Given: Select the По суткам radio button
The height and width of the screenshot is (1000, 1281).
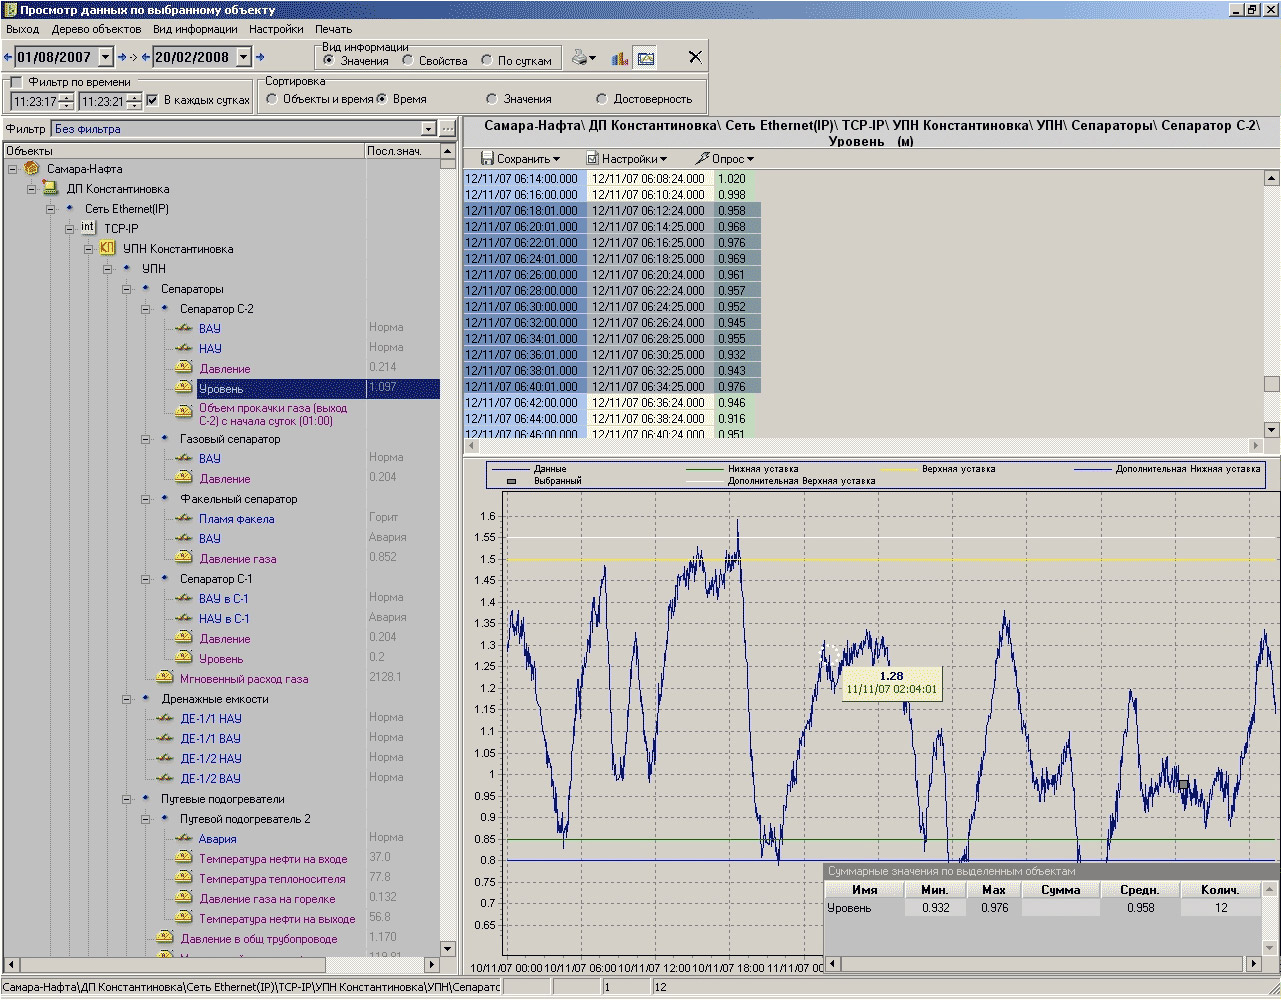Looking at the screenshot, I should (487, 61).
